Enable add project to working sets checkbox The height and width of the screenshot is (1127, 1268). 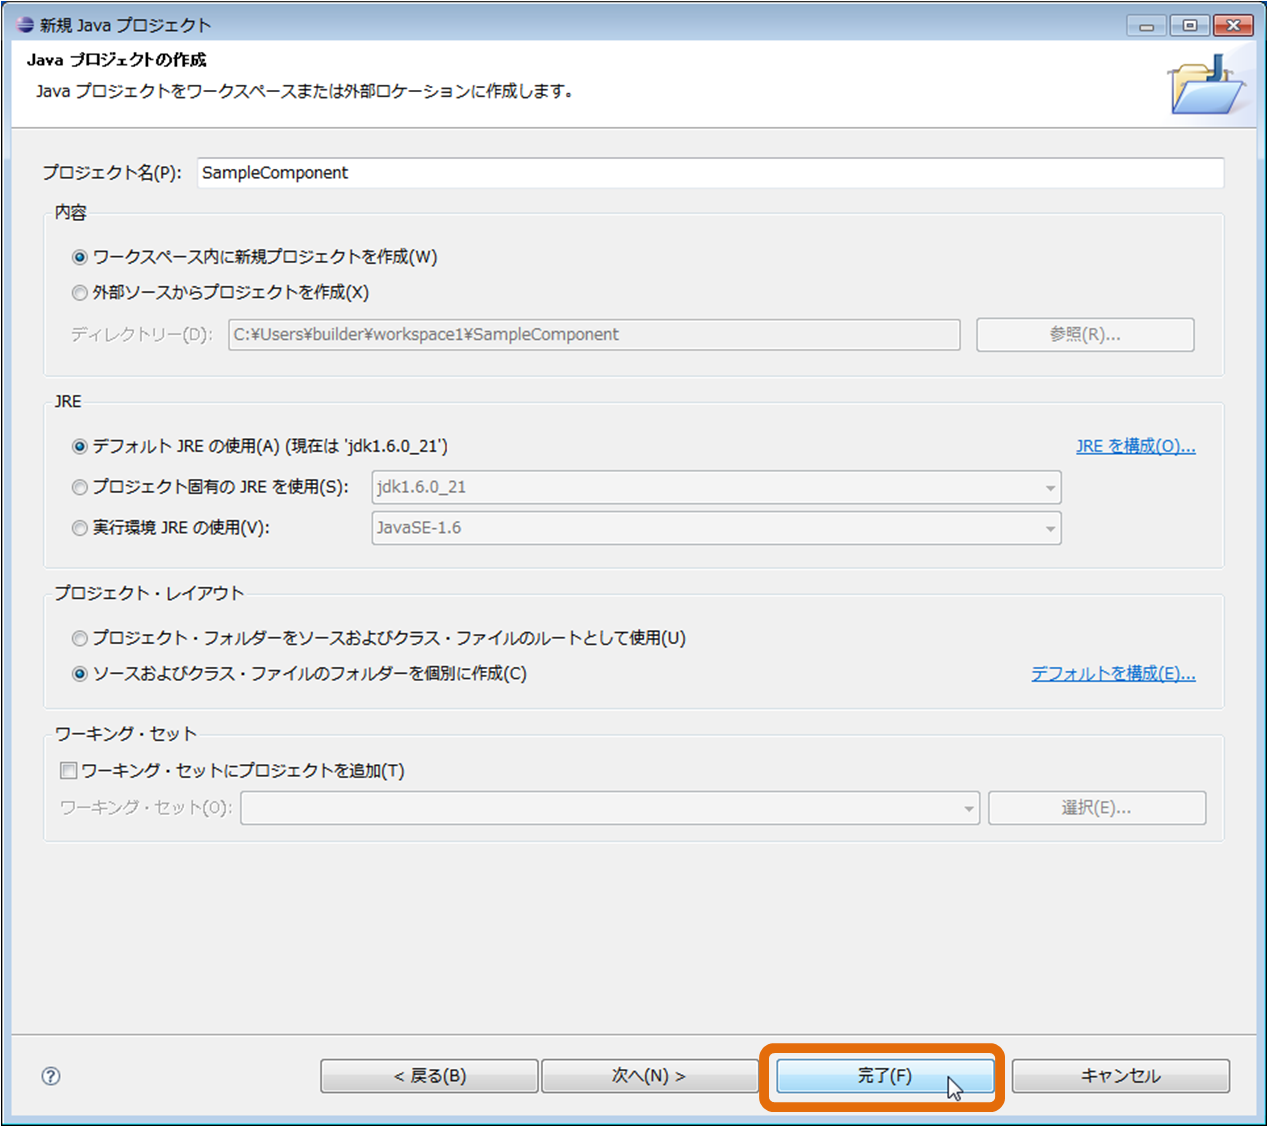pyautogui.click(x=69, y=770)
